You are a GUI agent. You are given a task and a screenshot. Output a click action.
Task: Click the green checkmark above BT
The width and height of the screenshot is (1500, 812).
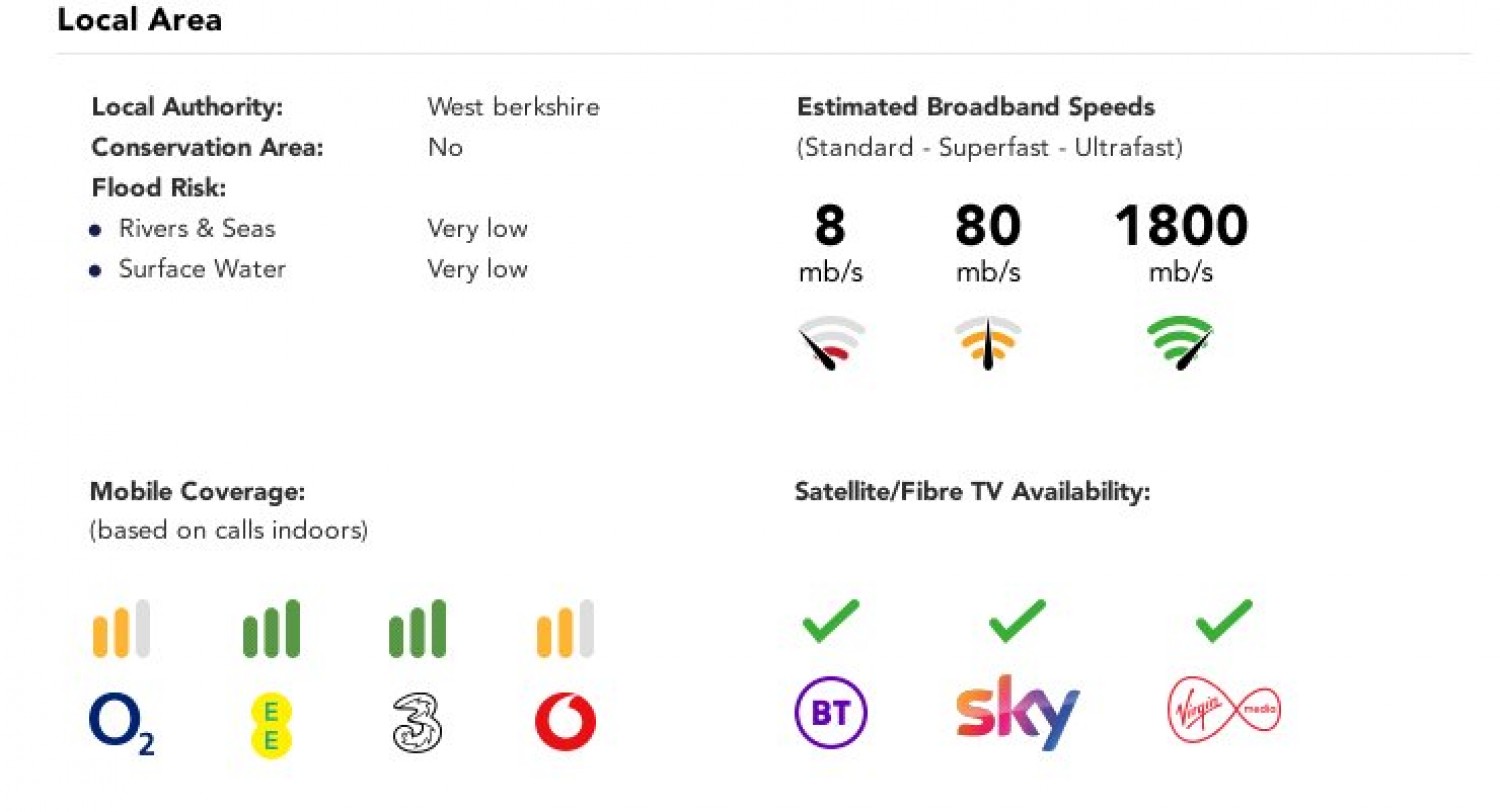point(830,620)
